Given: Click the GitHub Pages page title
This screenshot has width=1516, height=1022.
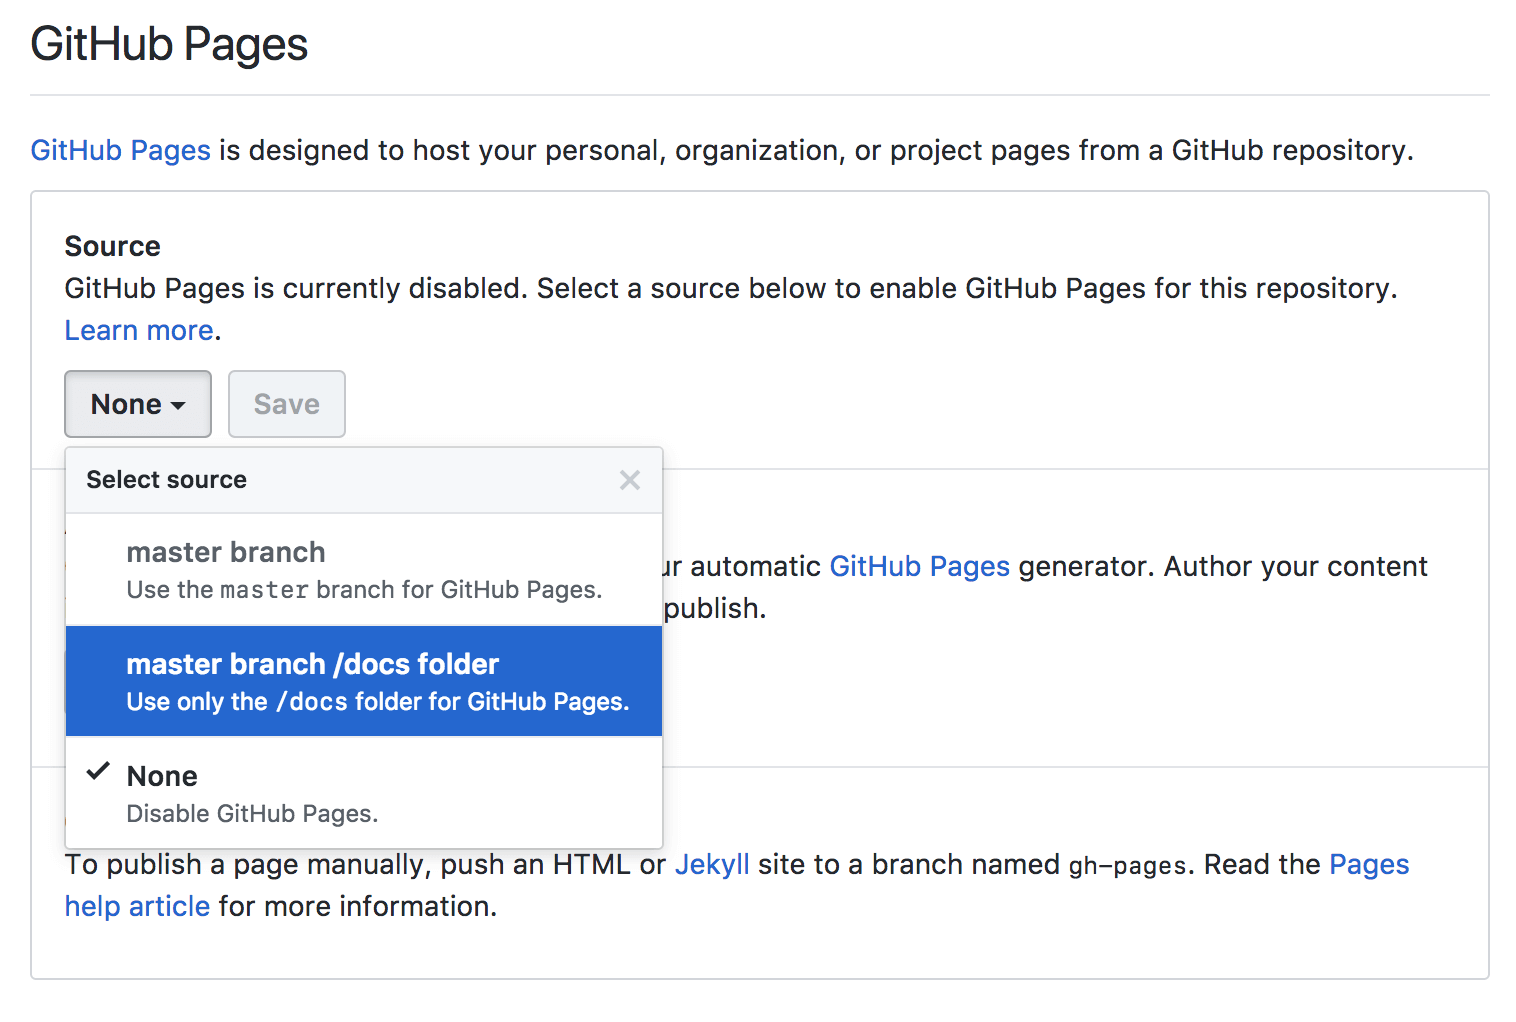Looking at the screenshot, I should [x=169, y=44].
